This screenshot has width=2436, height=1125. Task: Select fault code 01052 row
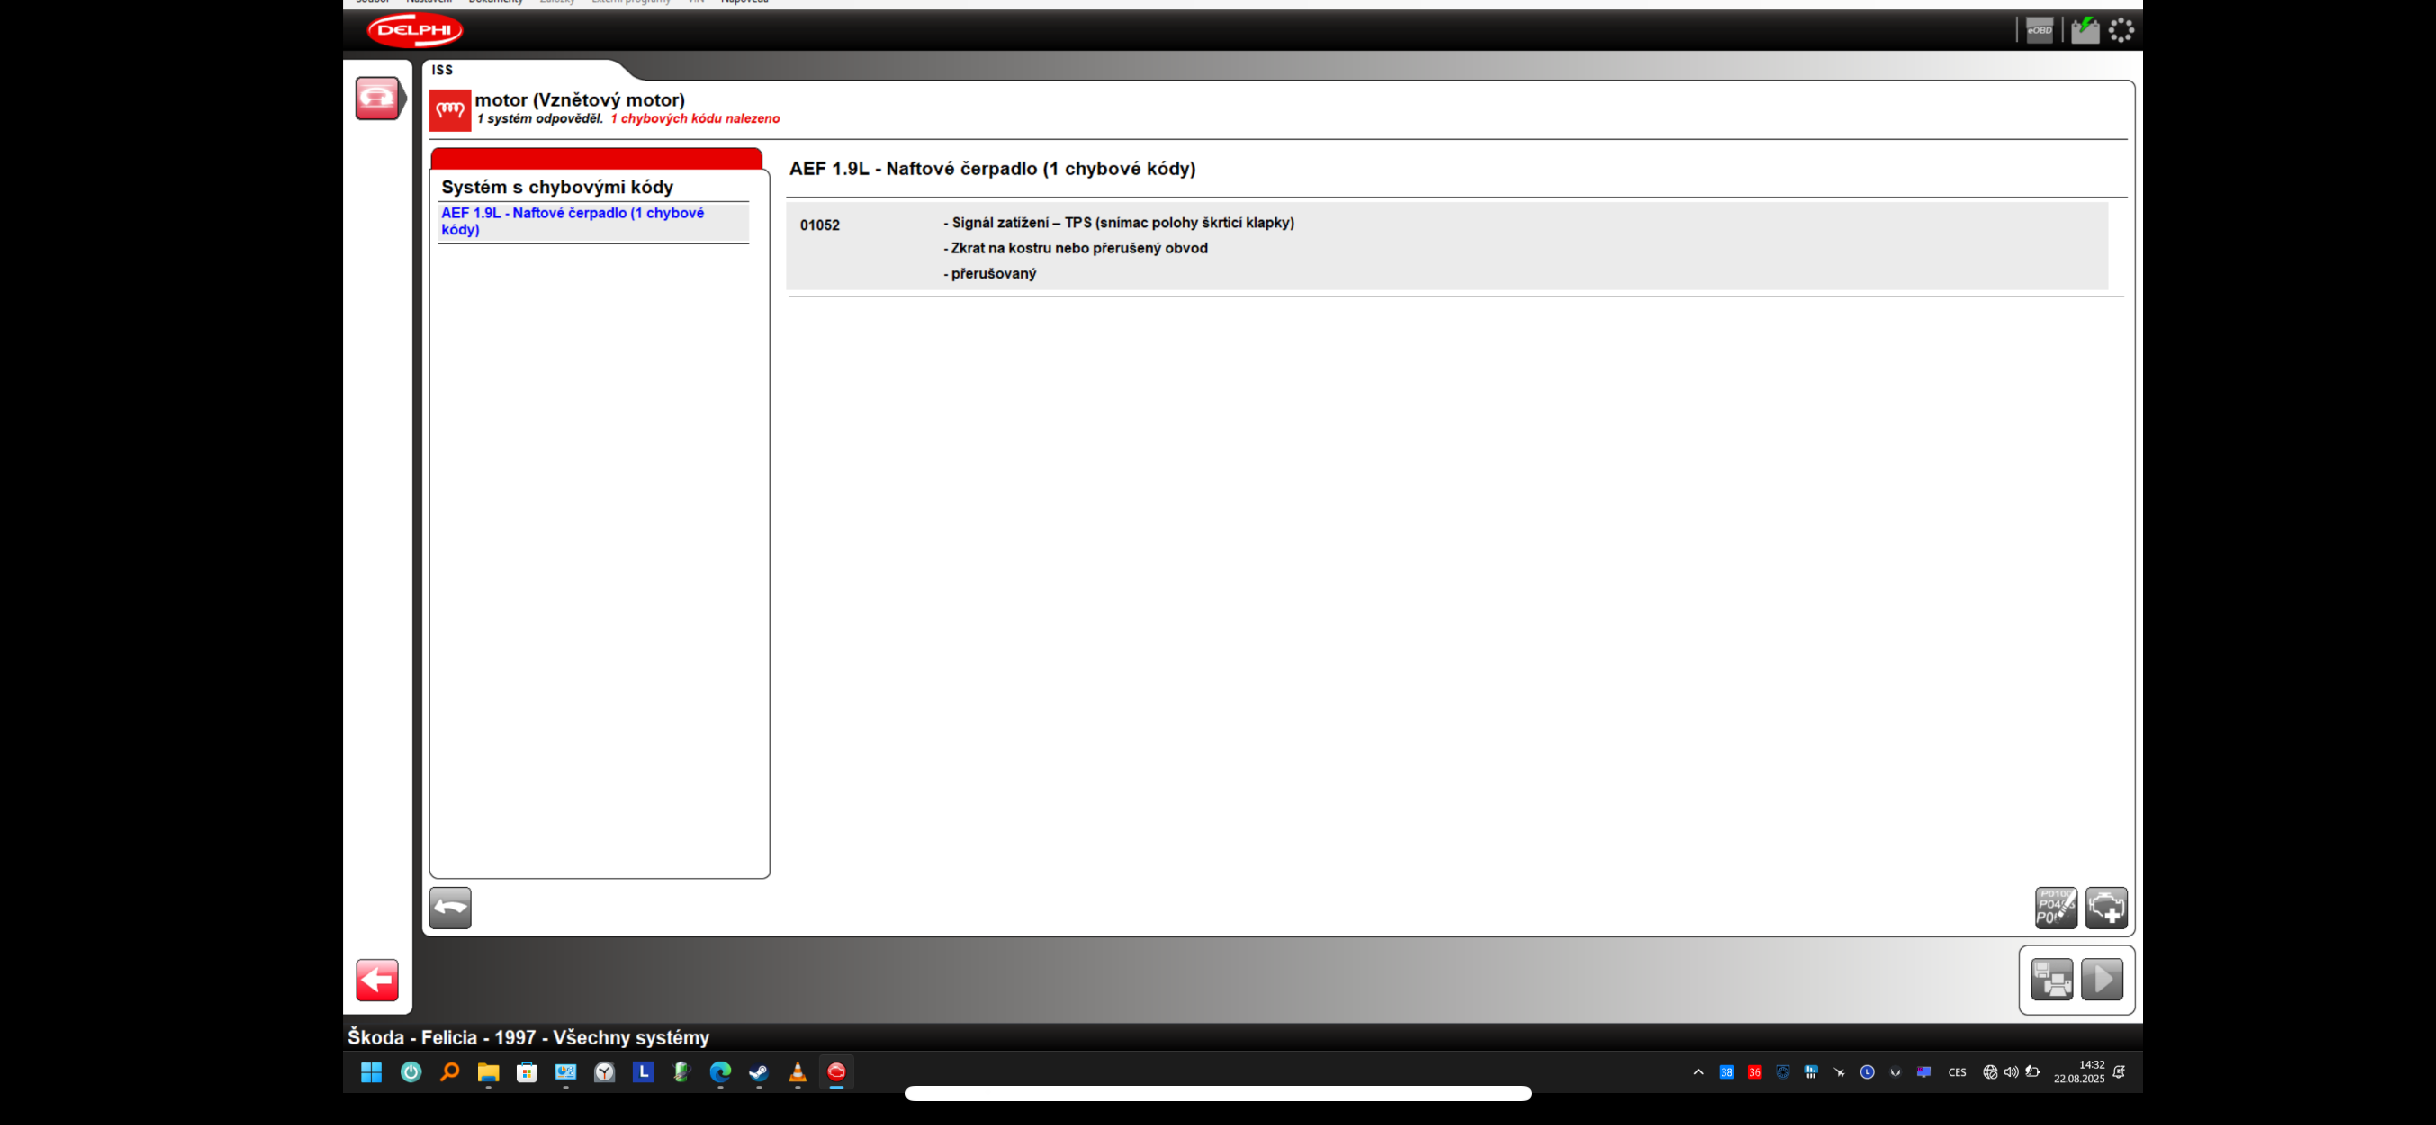click(1446, 247)
